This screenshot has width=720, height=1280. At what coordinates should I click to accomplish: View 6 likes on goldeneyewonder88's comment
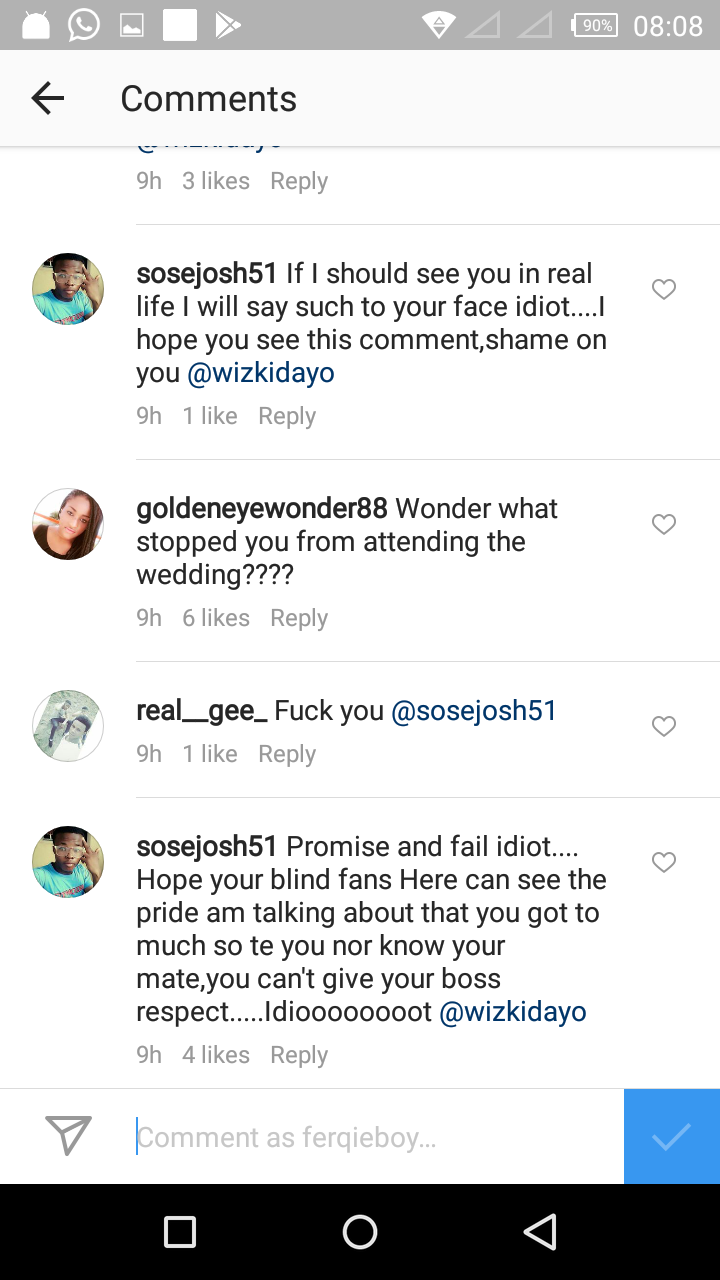click(x=216, y=618)
